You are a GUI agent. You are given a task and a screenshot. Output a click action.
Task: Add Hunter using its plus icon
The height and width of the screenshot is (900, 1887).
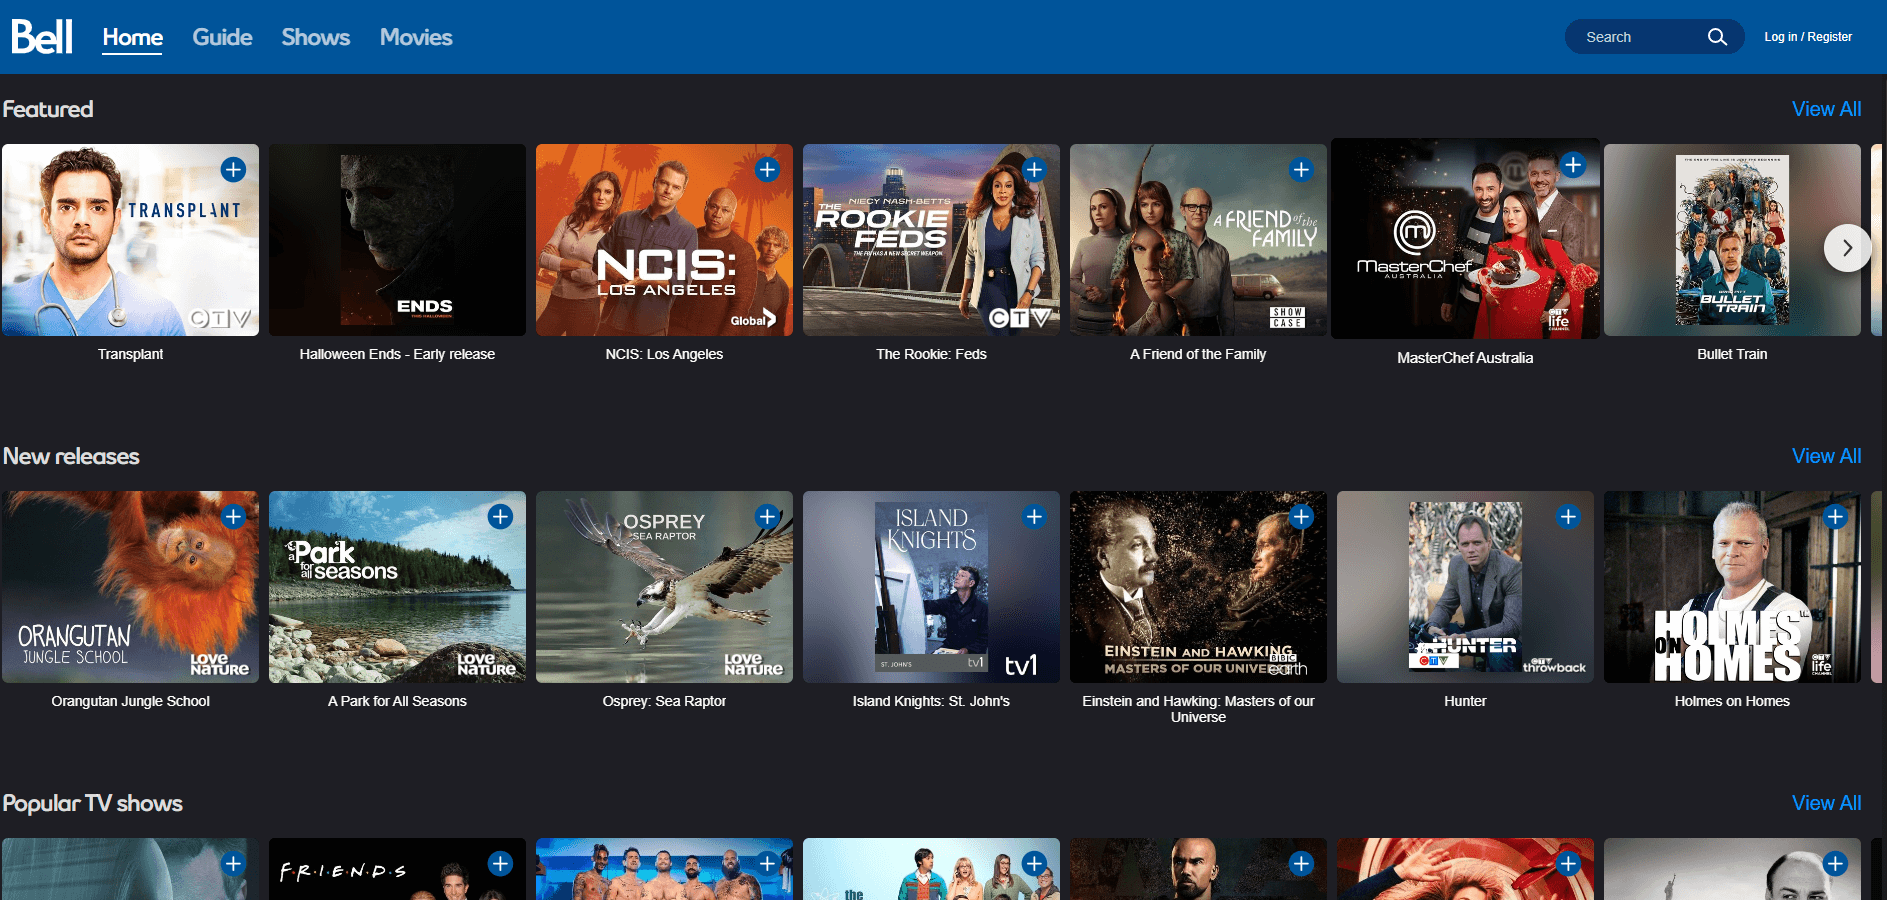[1568, 516]
